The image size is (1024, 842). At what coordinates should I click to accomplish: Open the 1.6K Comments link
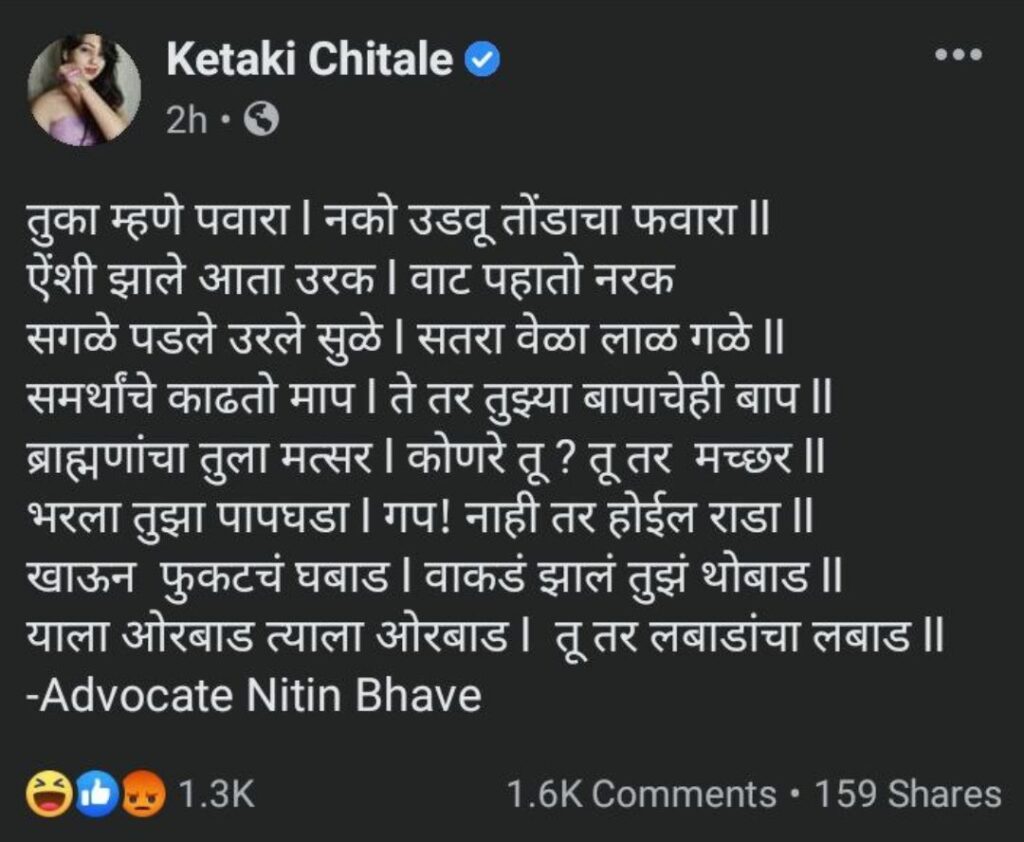point(641,794)
